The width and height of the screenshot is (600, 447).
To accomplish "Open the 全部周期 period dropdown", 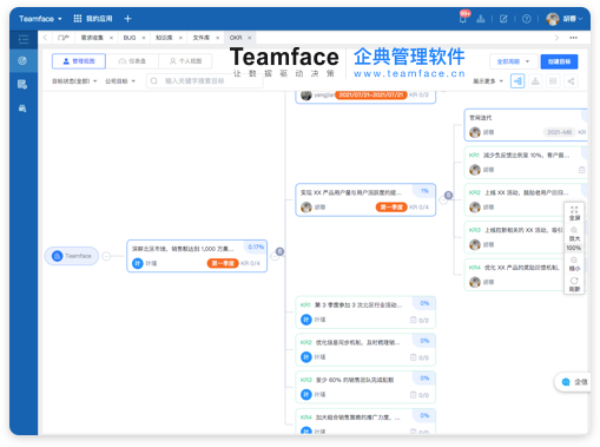I will 513,61.
